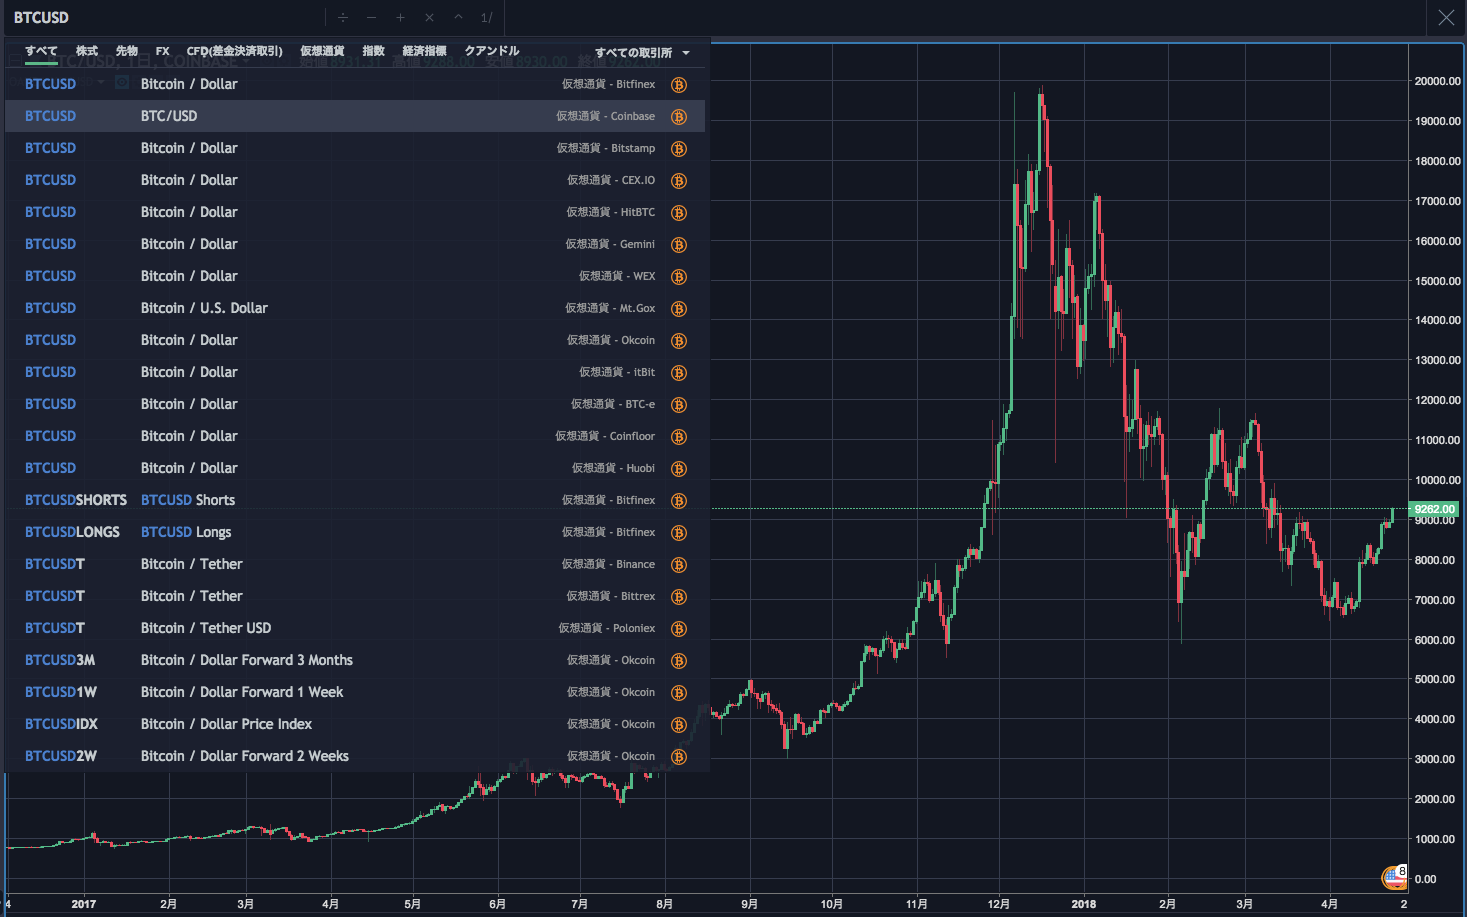This screenshot has width=1467, height=917.
Task: Click the Bitcoin icon on the Bitfinex BTCUSD row
Action: (x=679, y=85)
